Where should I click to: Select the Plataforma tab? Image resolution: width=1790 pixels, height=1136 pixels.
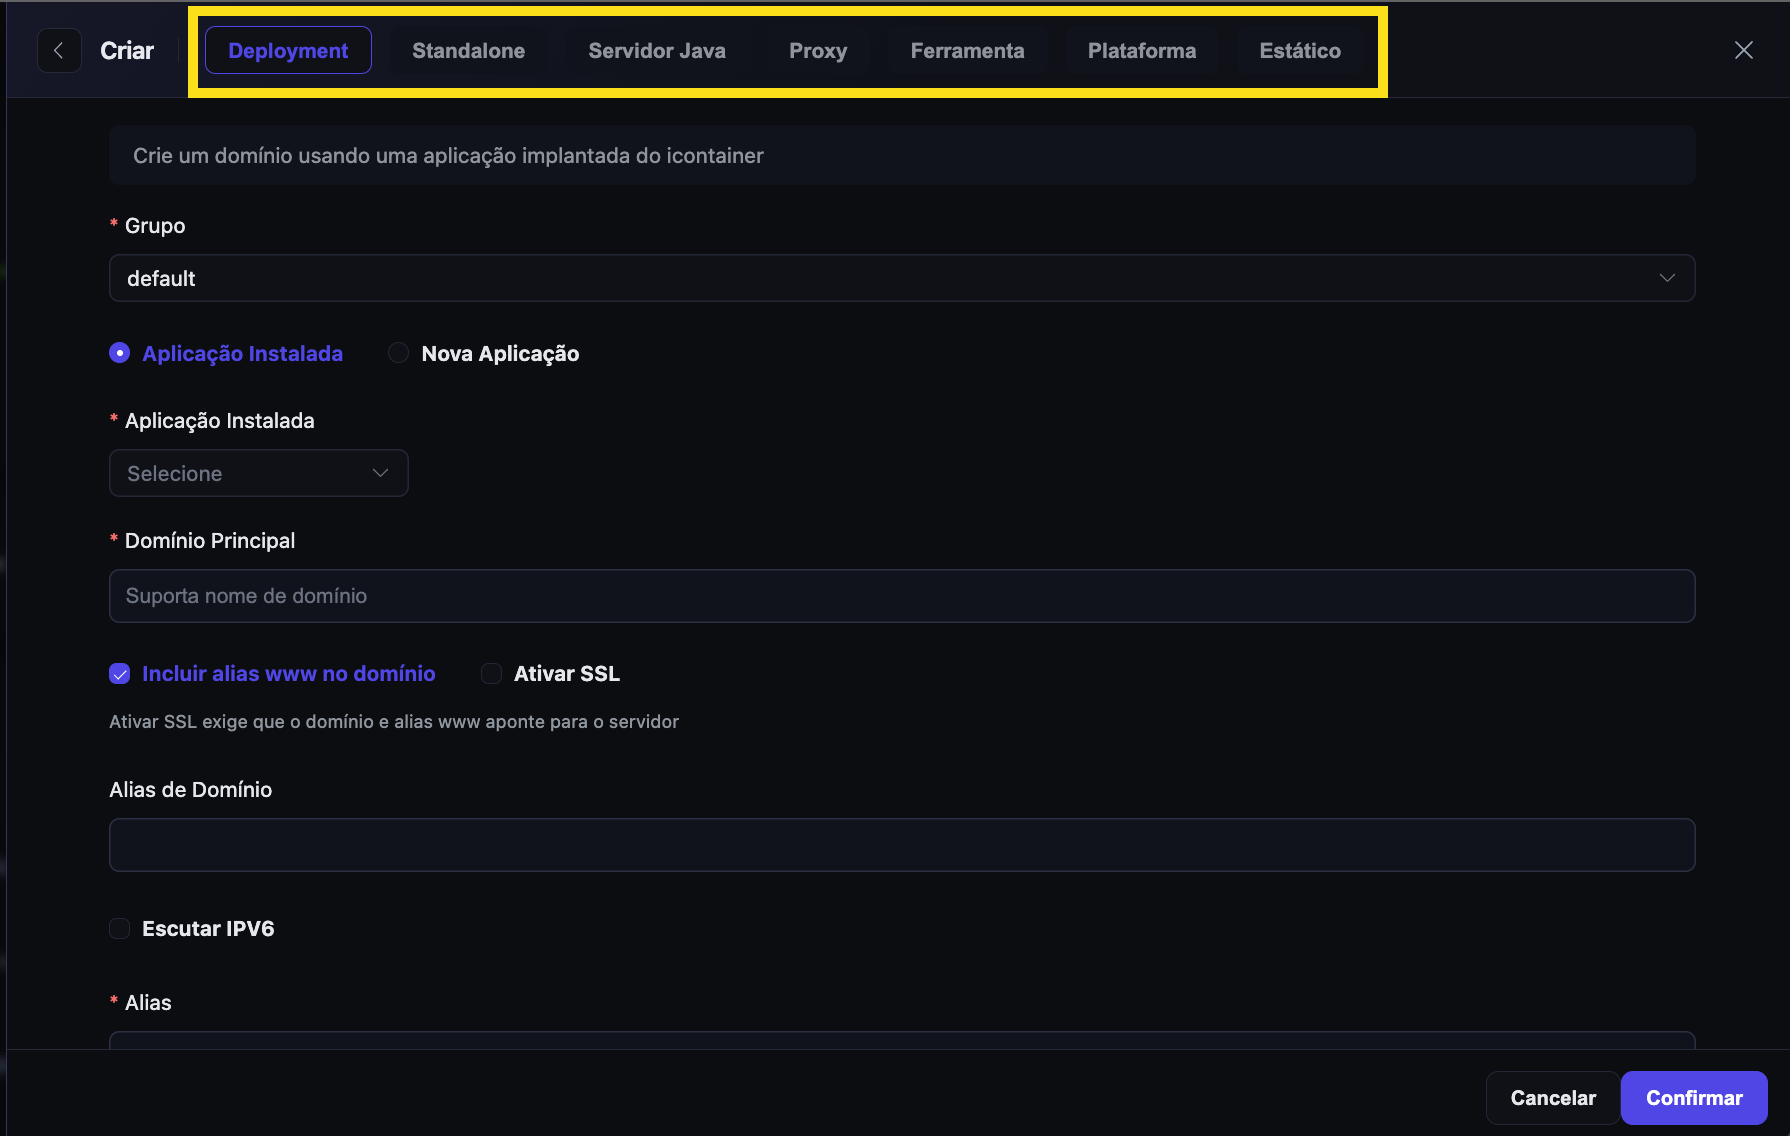click(x=1142, y=51)
